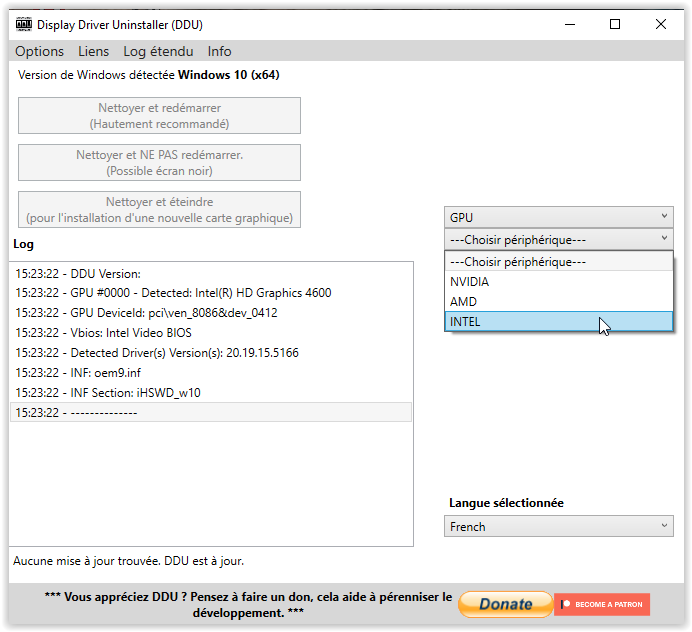
Task: Open the GPU device type dropdown
Action: pos(559,217)
